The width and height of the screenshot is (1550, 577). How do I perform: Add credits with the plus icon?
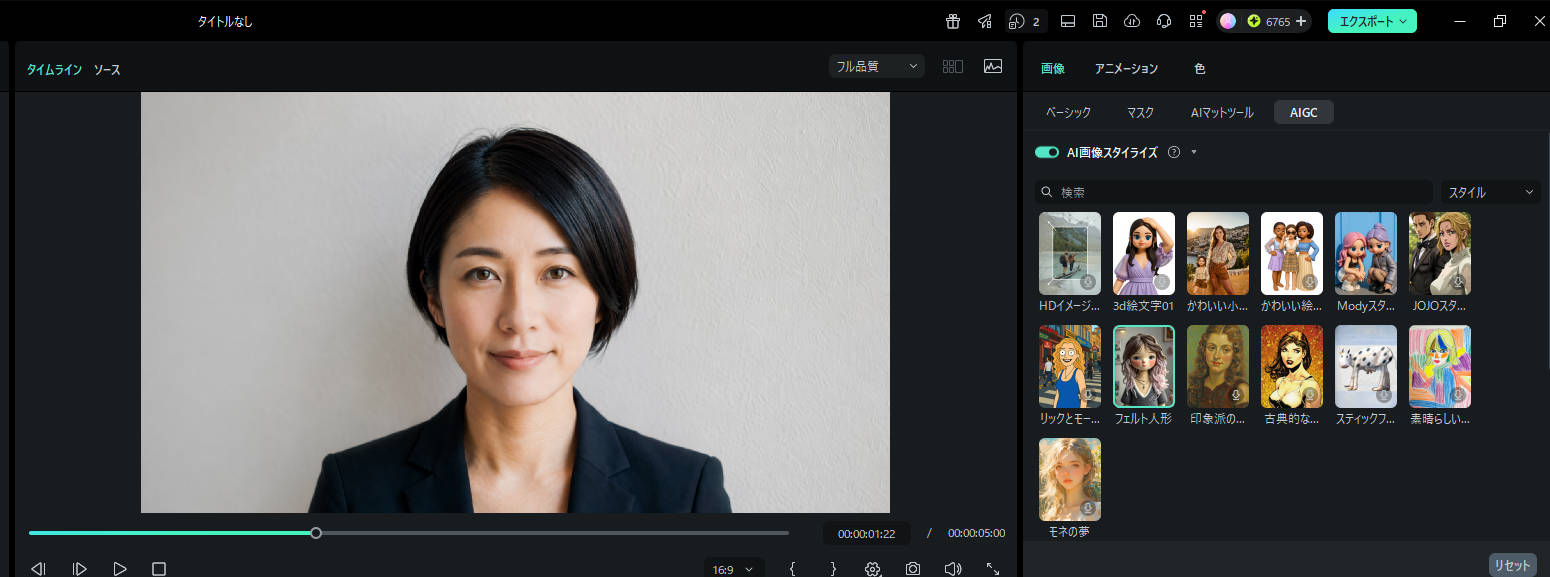(x=1301, y=21)
